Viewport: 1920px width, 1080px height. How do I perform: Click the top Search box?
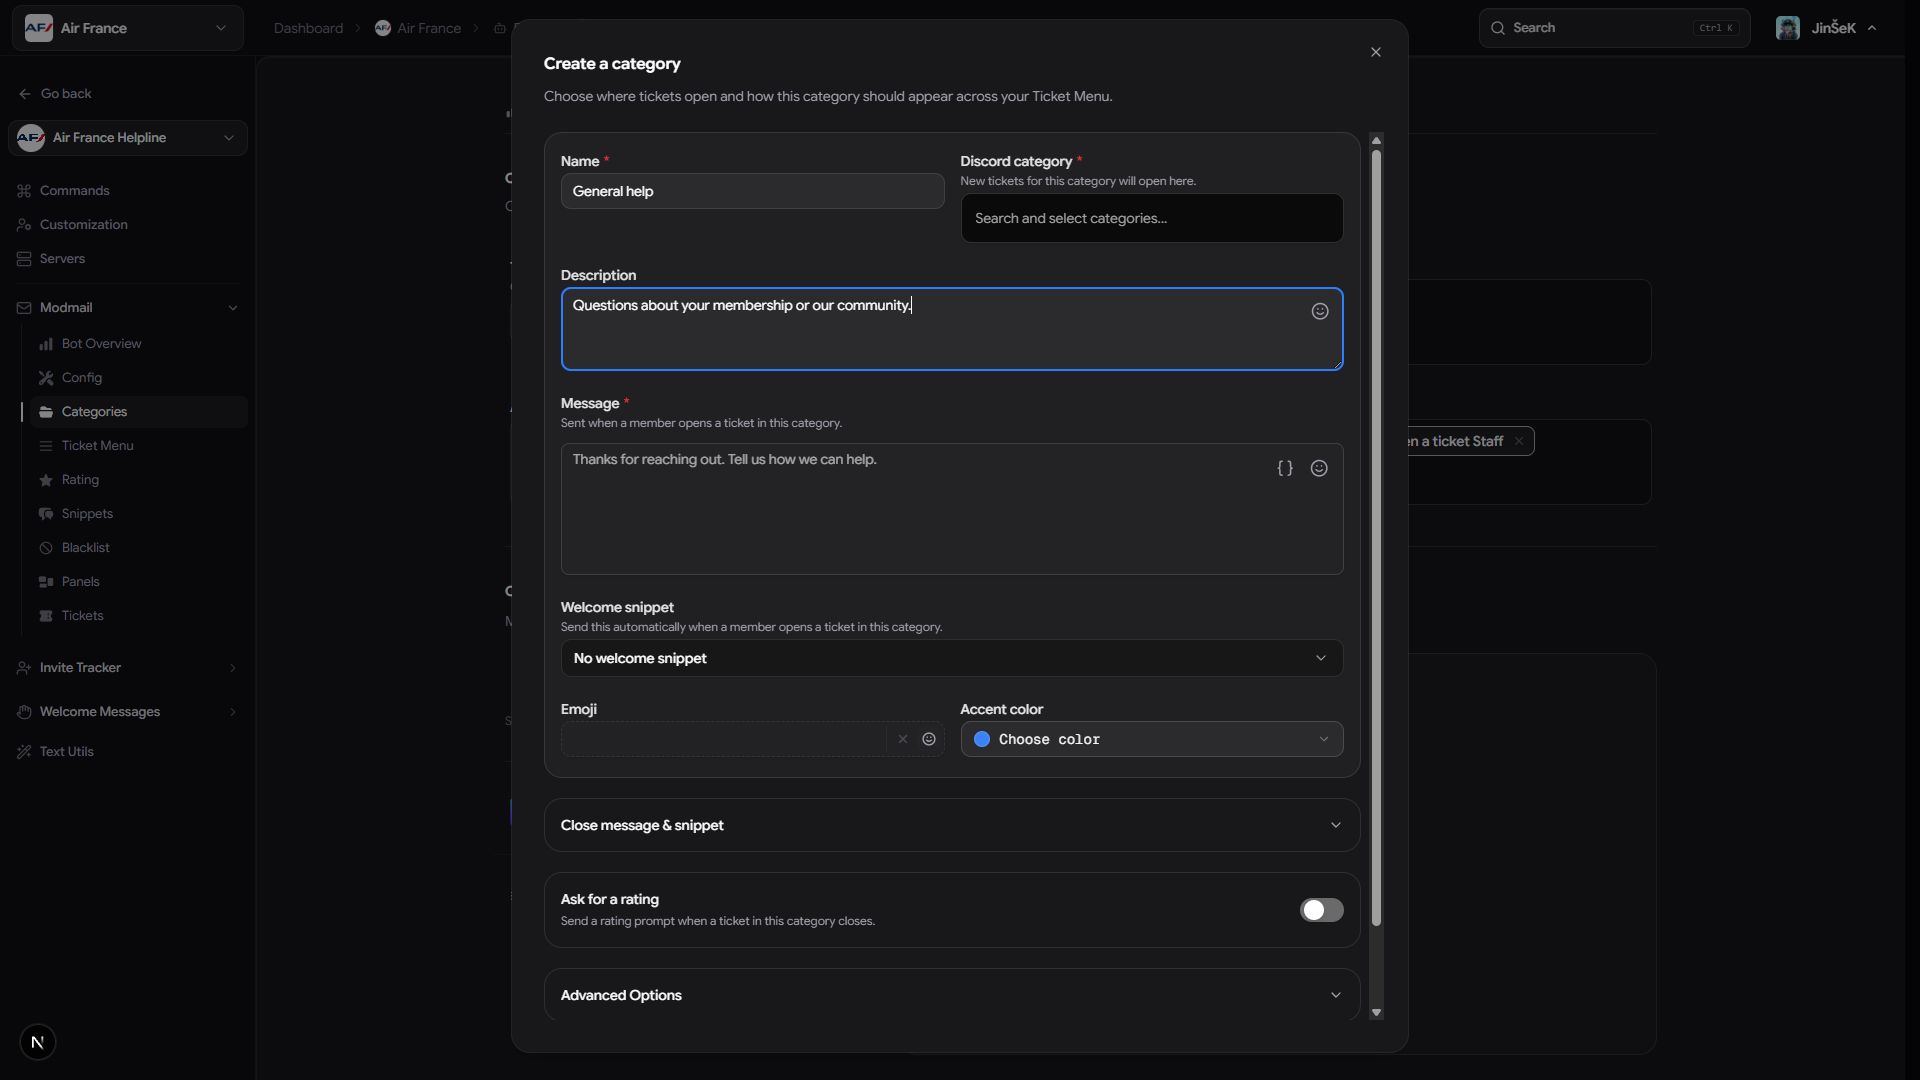[1614, 28]
